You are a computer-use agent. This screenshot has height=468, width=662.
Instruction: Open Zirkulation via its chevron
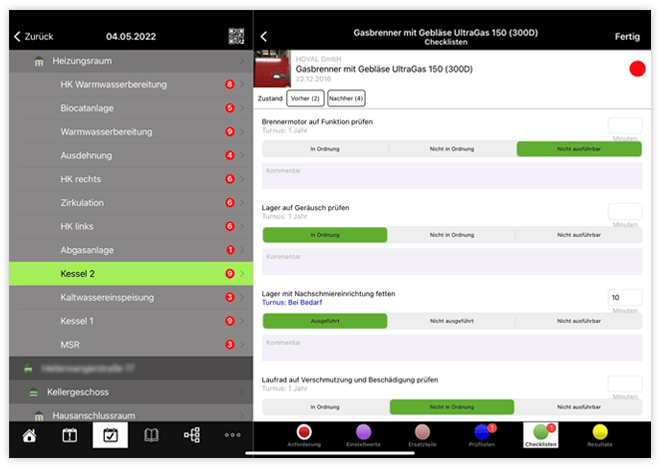coord(242,203)
